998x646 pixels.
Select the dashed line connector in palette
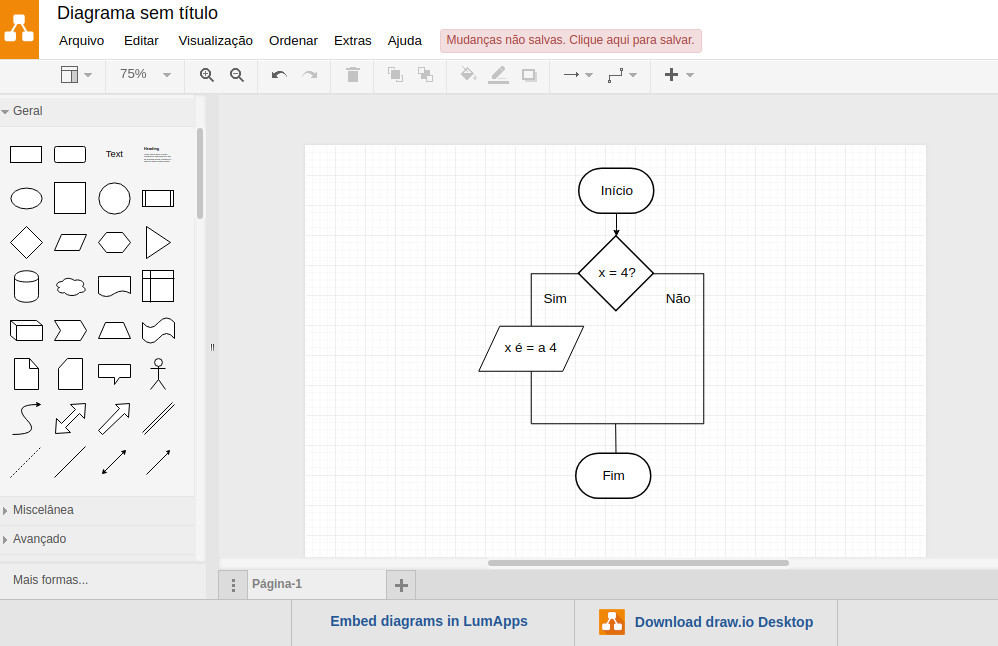pyautogui.click(x=26, y=462)
